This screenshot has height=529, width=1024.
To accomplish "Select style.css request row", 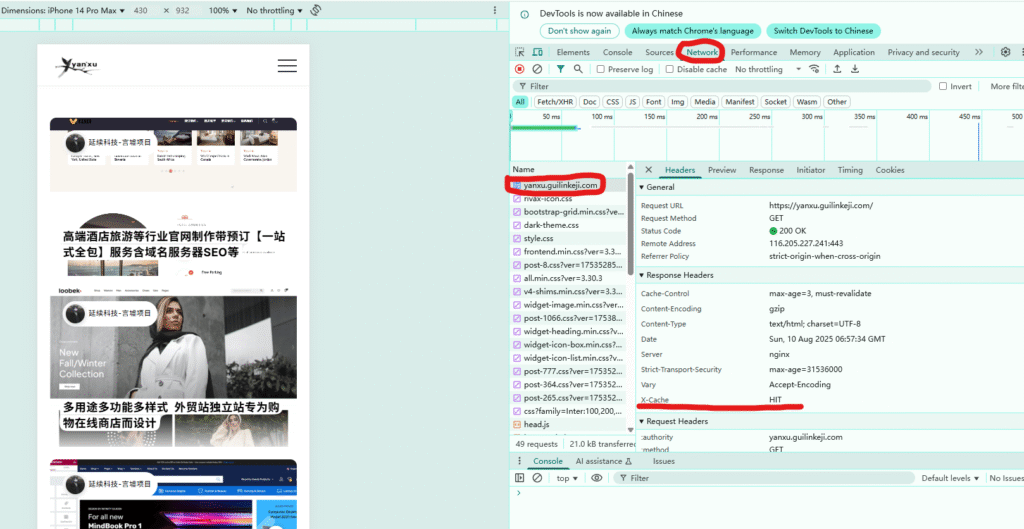I will click(568, 238).
